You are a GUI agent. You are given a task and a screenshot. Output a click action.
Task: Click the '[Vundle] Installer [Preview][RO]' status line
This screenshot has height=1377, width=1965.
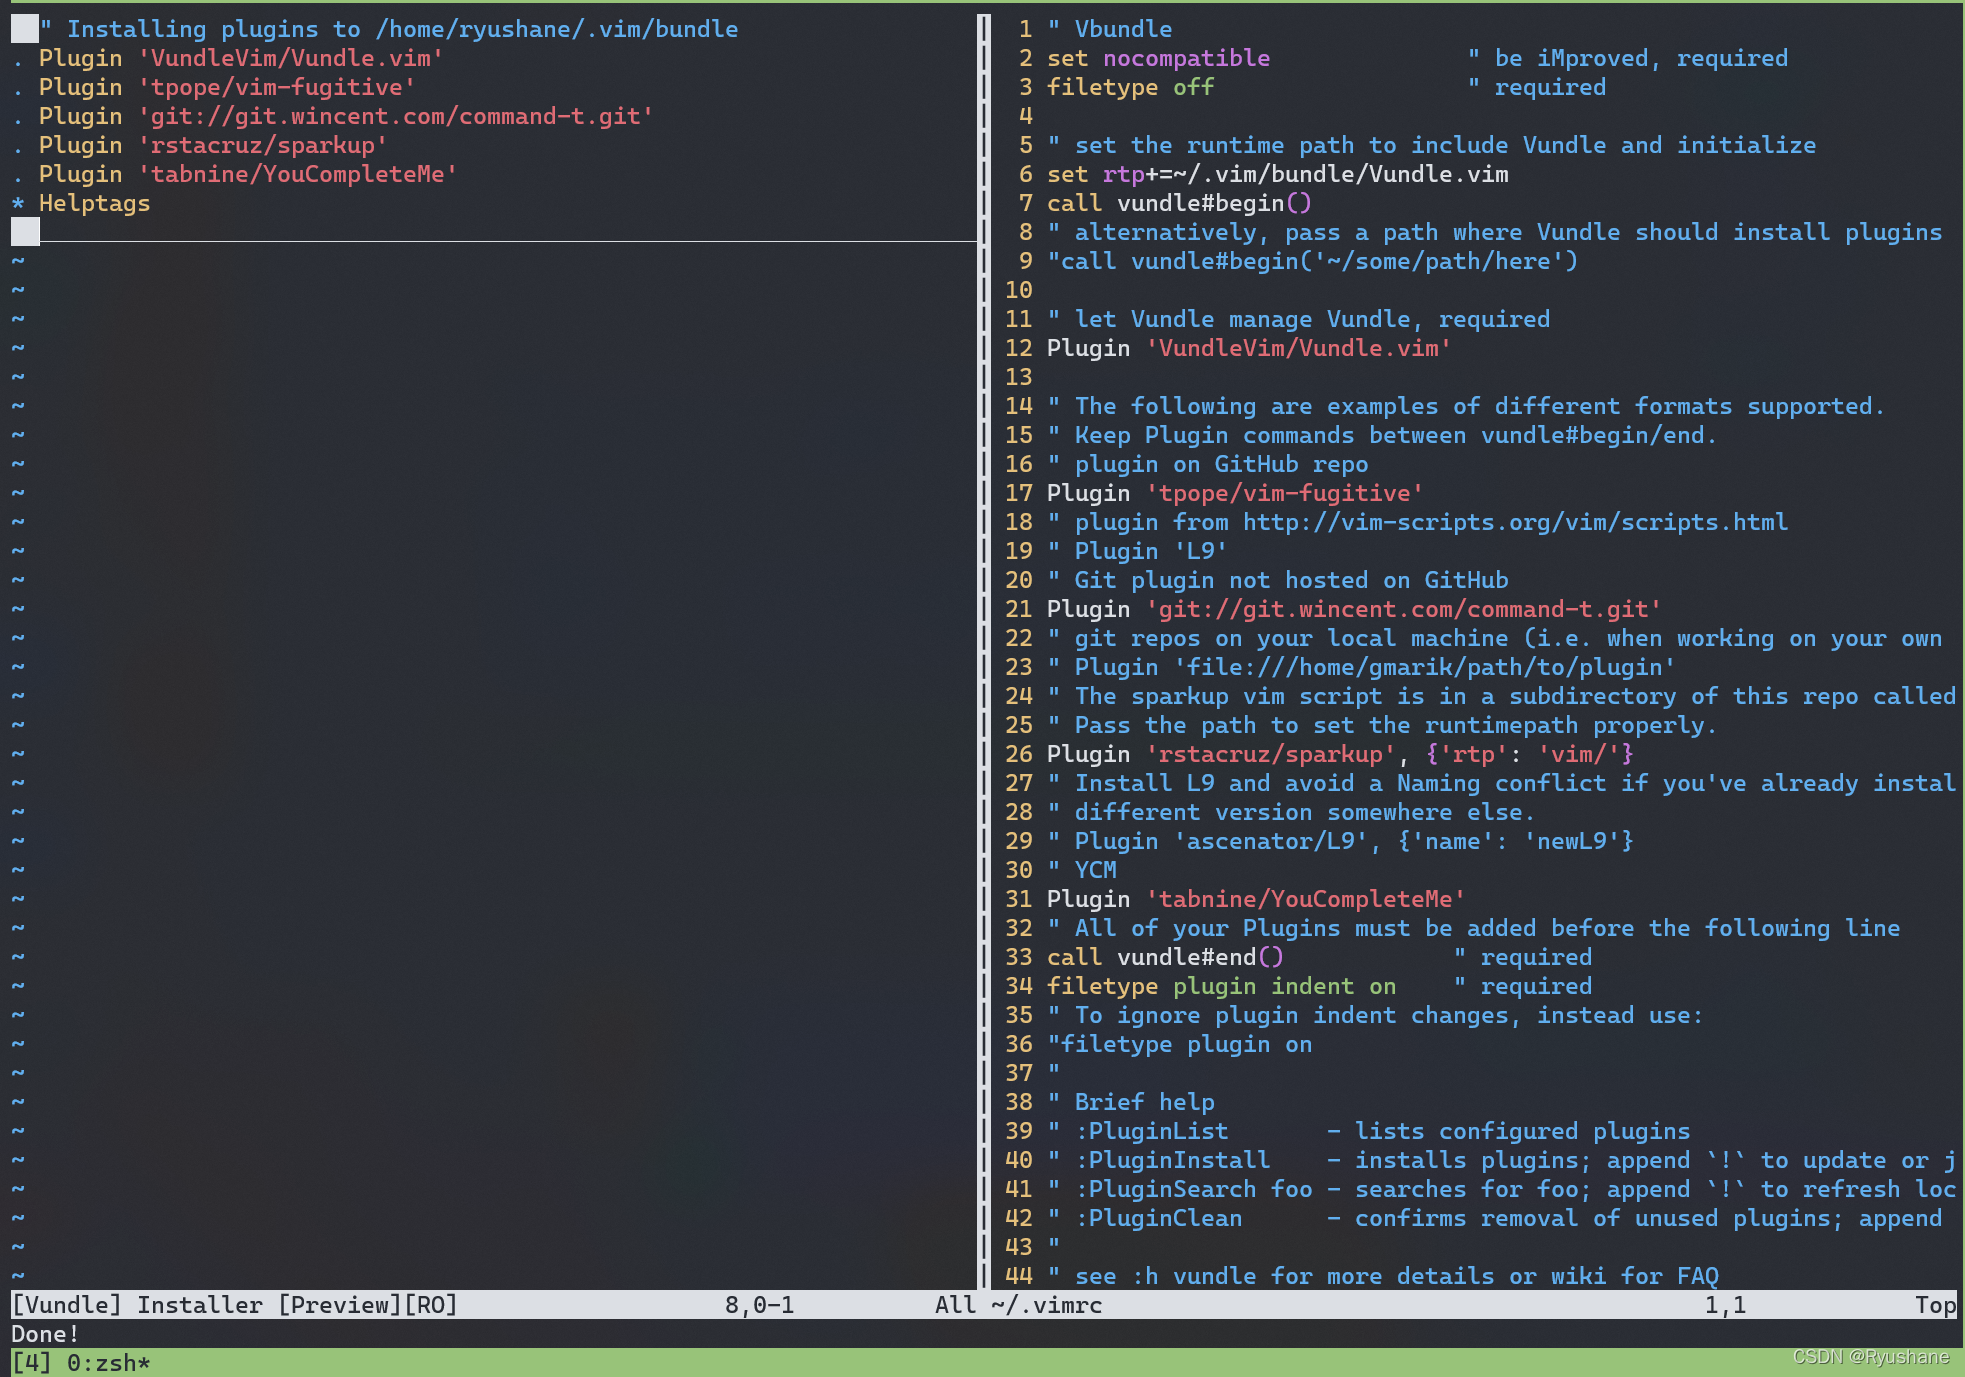coord(234,1305)
